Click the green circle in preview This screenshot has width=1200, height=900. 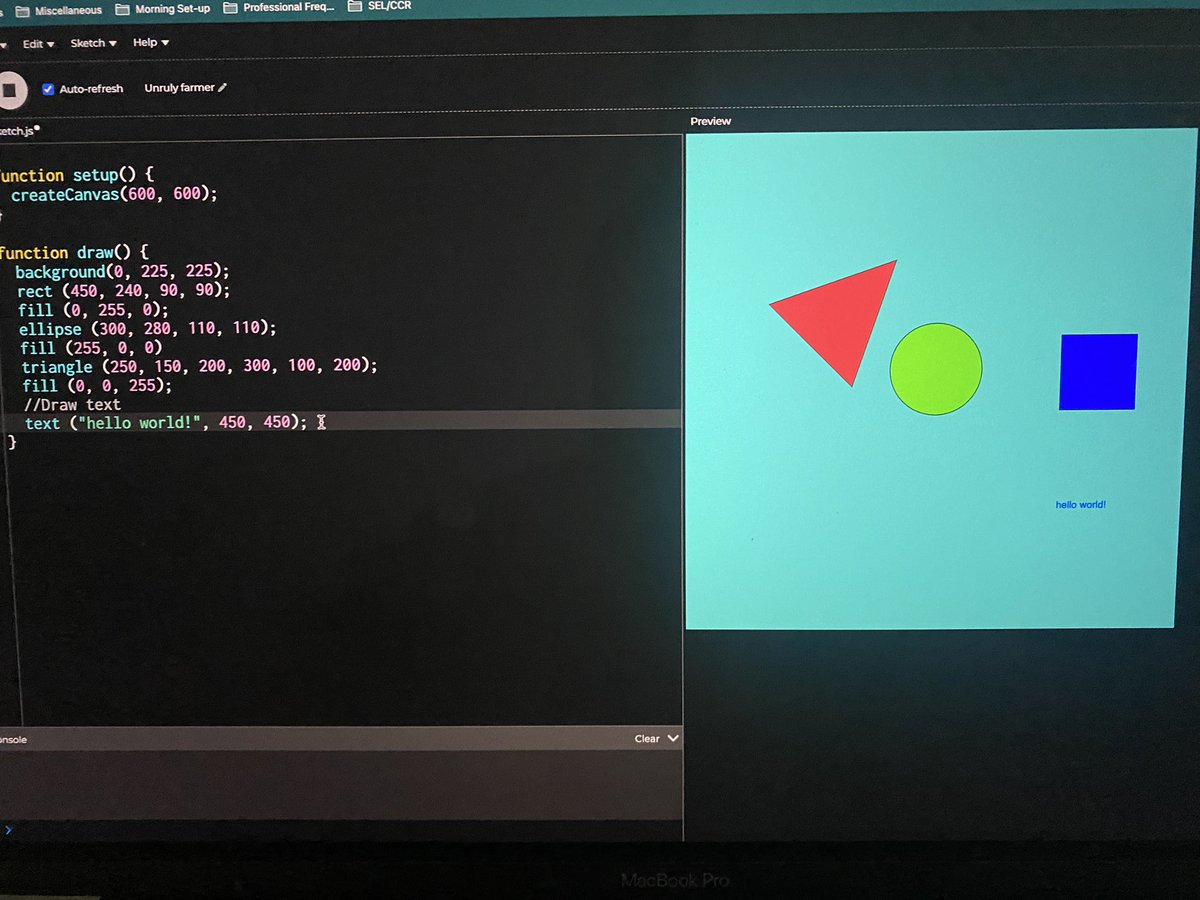point(936,369)
